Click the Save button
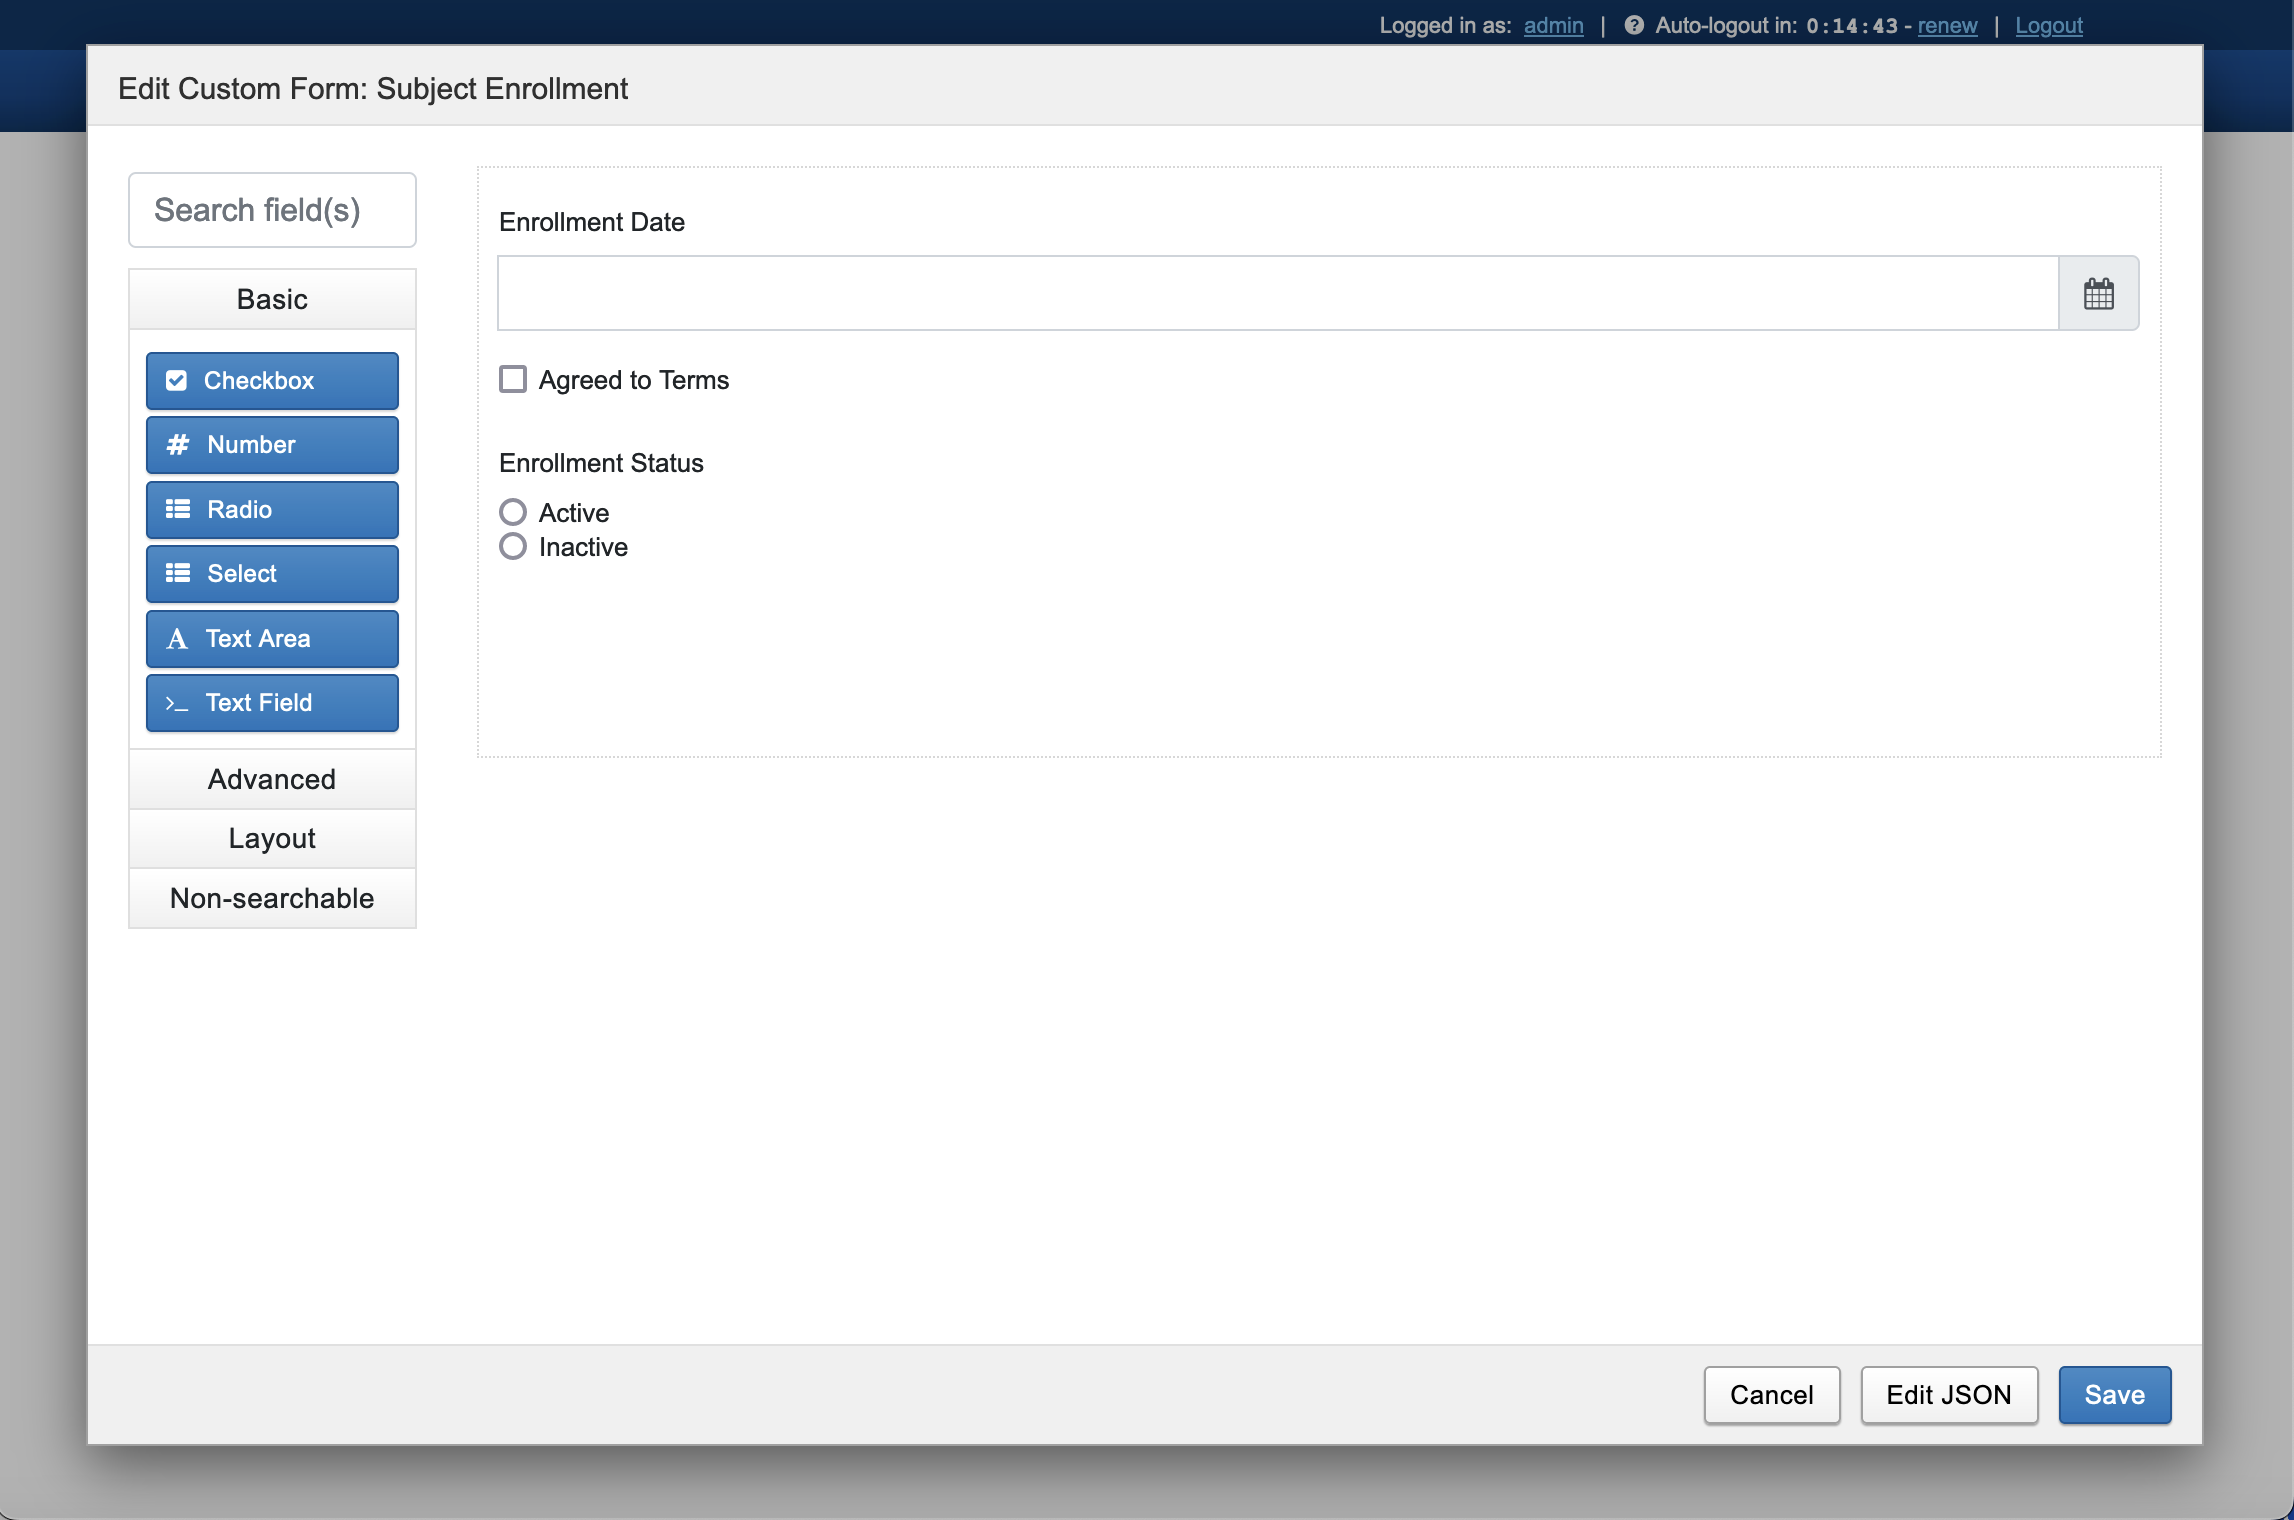 pos(2114,1395)
